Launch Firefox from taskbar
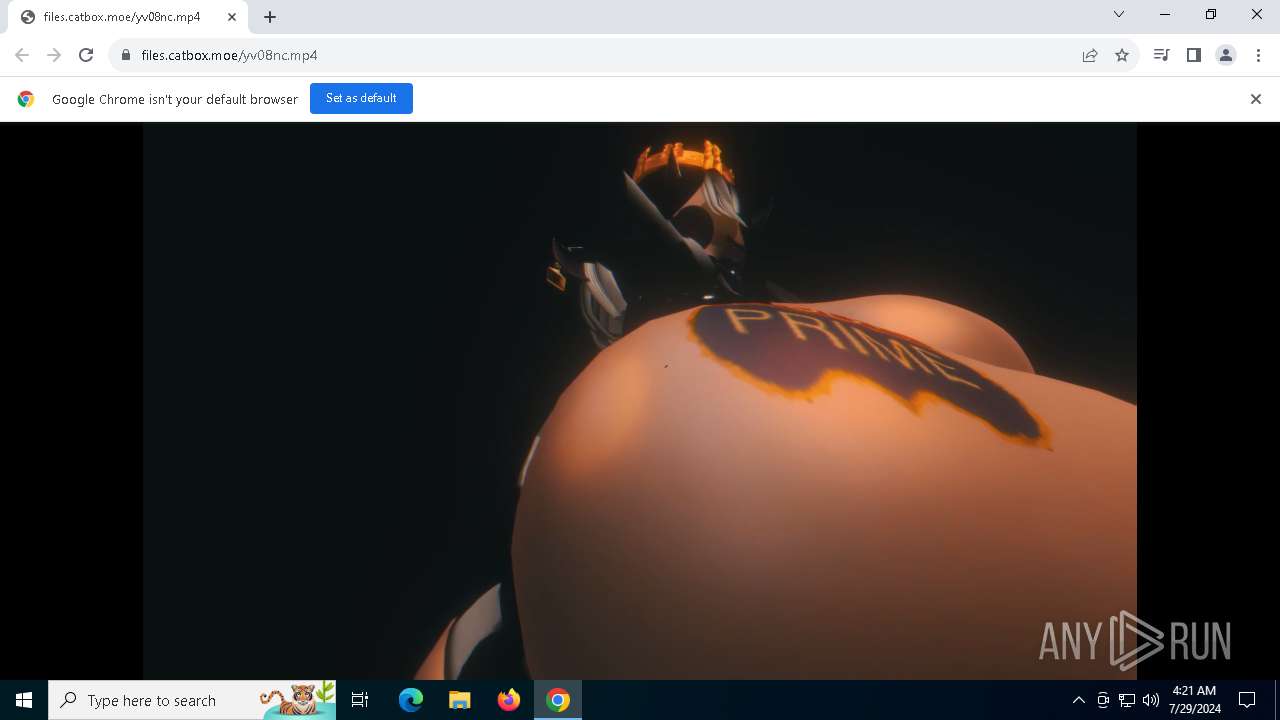 tap(509, 700)
